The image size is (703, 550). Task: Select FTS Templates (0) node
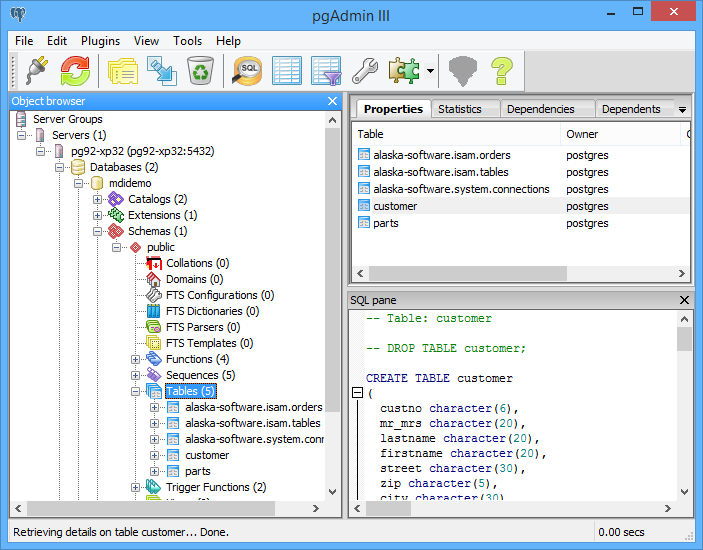[x=209, y=343]
